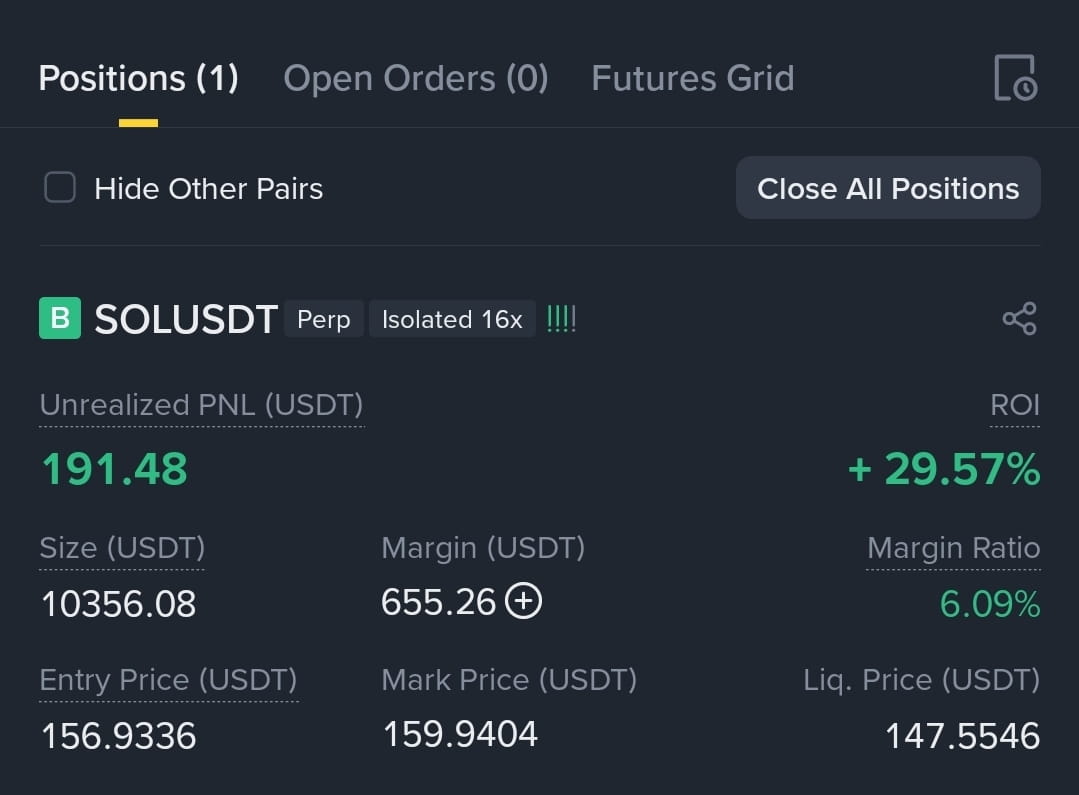Tap the green ADL indicator bars
The width and height of the screenshot is (1079, 795).
click(x=561, y=319)
